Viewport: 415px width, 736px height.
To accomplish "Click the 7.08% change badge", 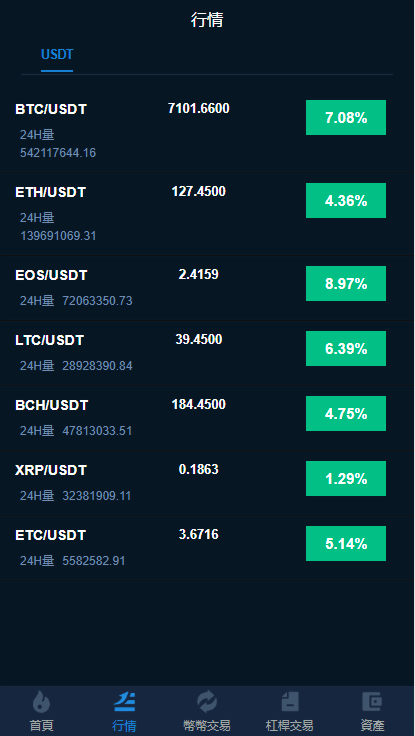I will click(x=346, y=117).
